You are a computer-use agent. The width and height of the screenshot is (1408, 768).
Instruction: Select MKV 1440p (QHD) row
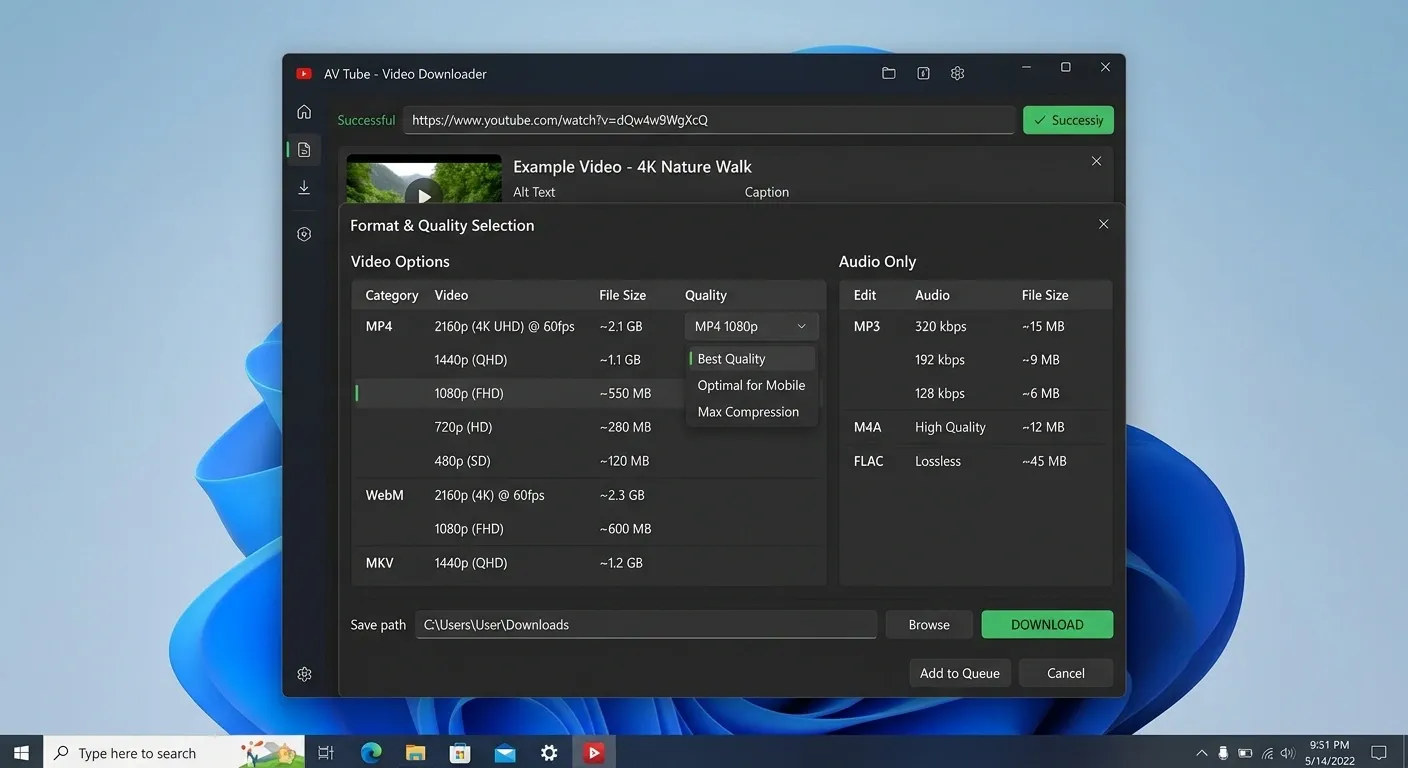click(588, 563)
